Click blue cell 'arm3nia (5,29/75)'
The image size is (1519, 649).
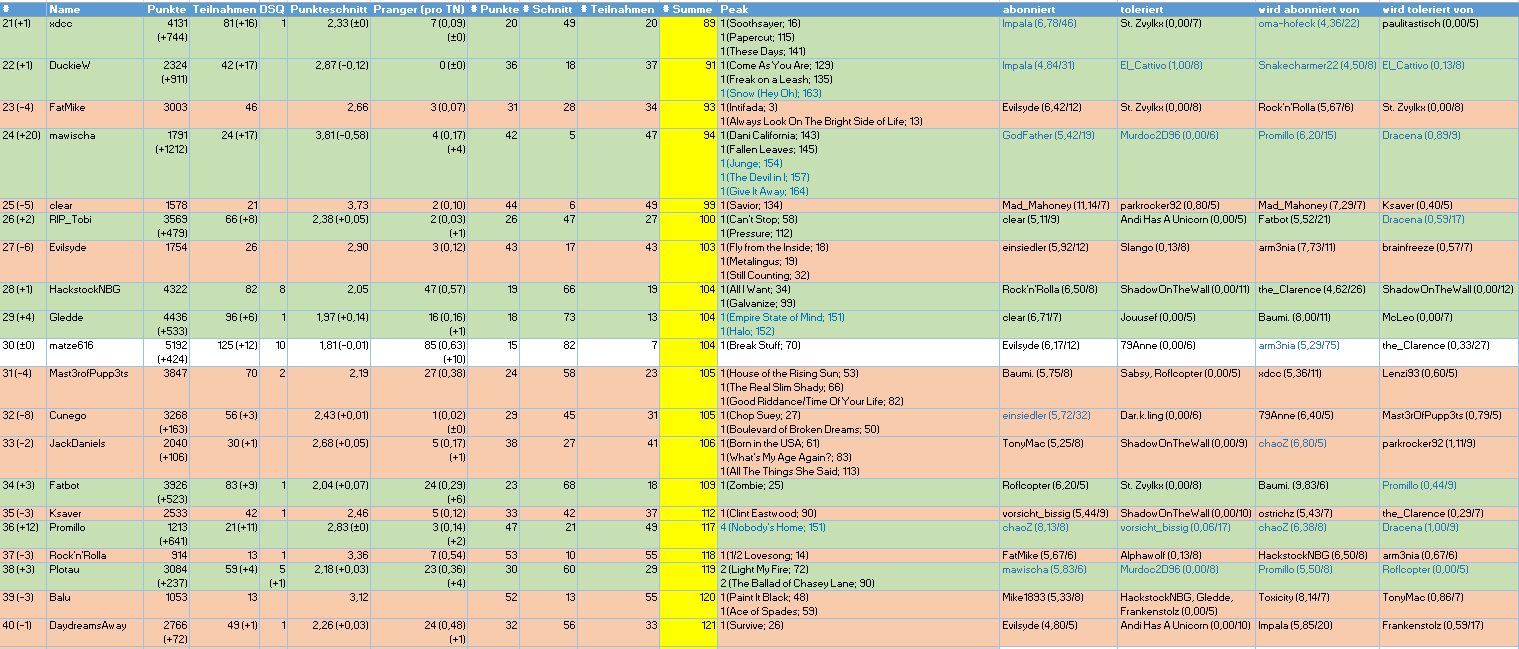[x=1298, y=345]
